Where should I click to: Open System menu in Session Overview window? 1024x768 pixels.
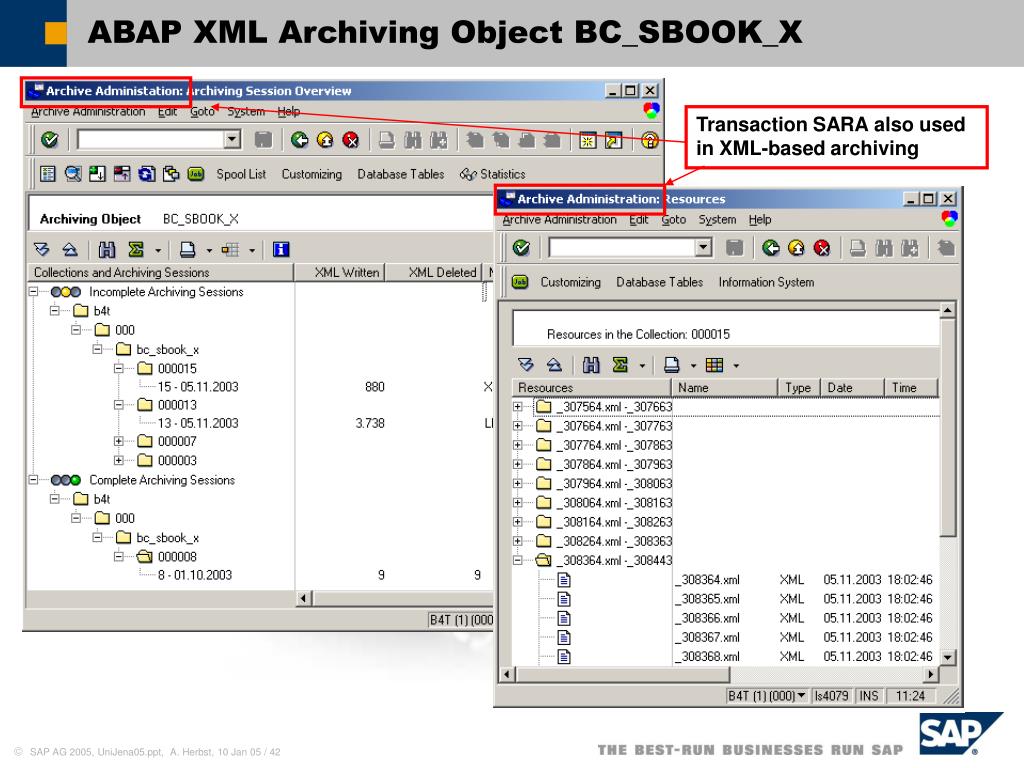point(246,112)
